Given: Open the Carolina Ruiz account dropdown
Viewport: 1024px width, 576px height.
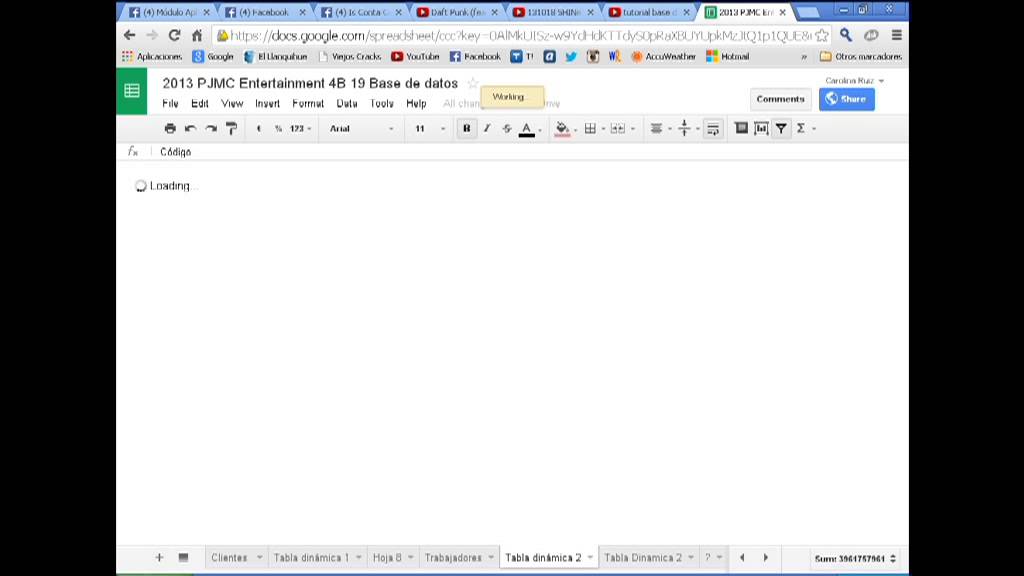Looking at the screenshot, I should [x=854, y=80].
